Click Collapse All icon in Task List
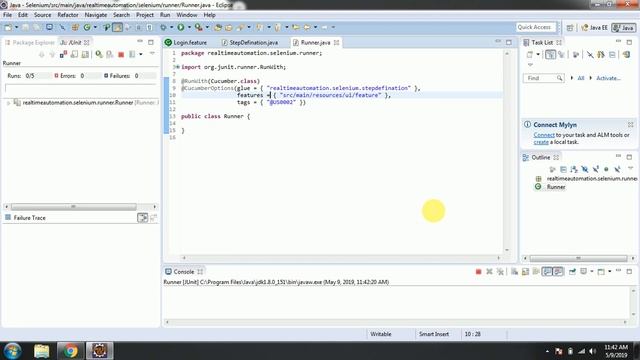The height and width of the screenshot is (360, 640). coord(612,54)
